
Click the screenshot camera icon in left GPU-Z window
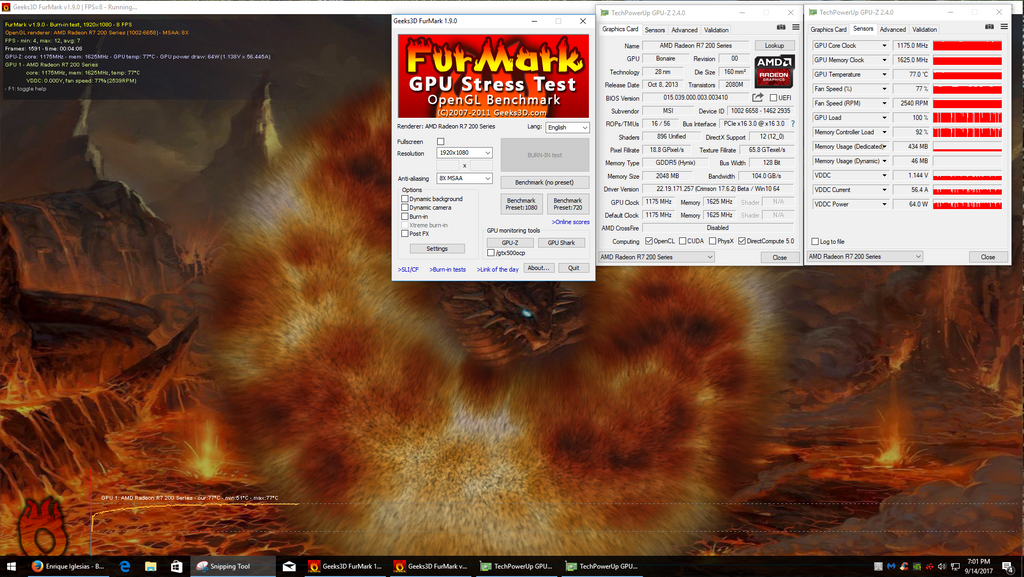point(781,27)
